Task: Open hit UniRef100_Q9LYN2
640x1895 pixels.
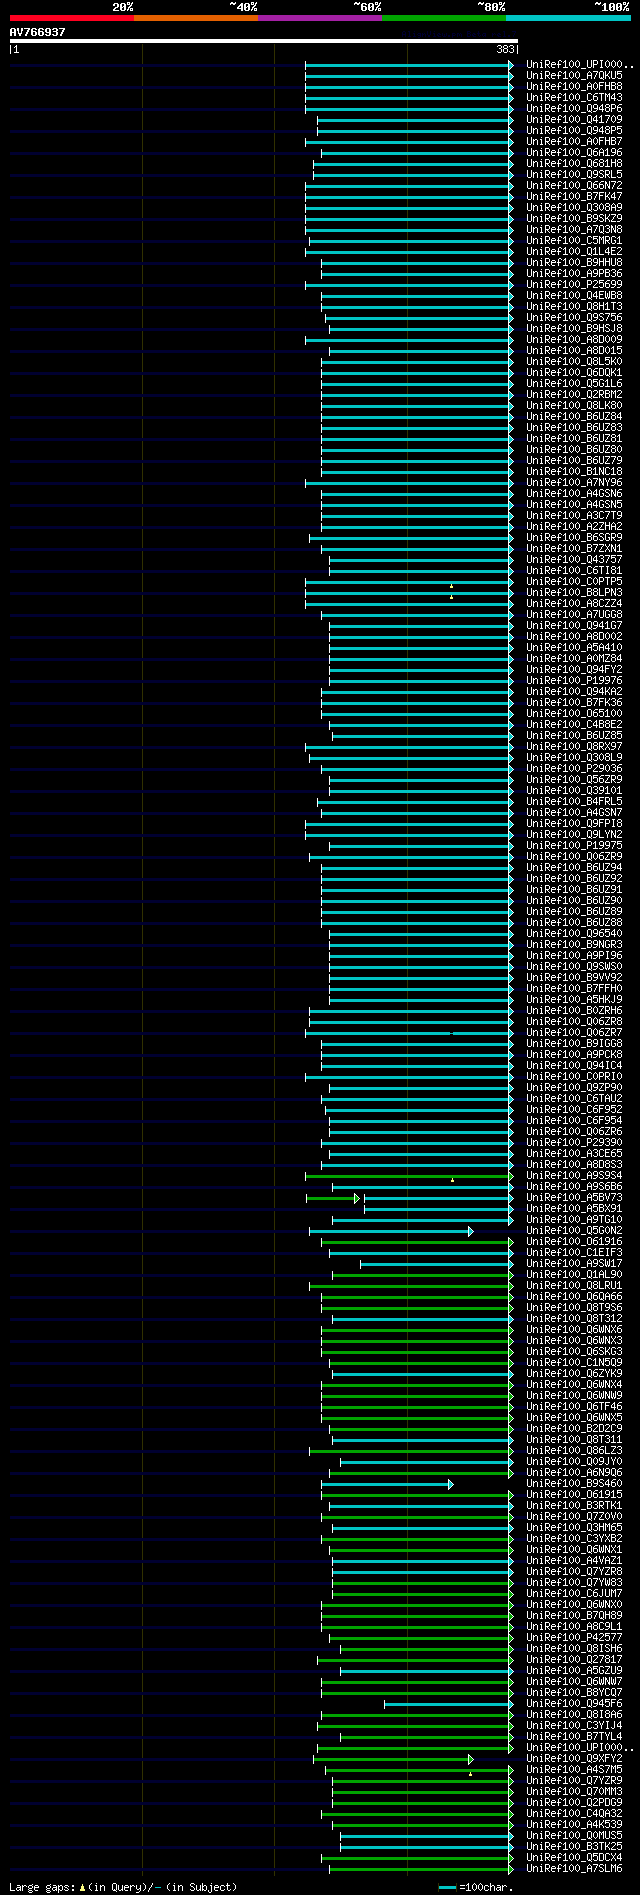Action: (x=574, y=835)
